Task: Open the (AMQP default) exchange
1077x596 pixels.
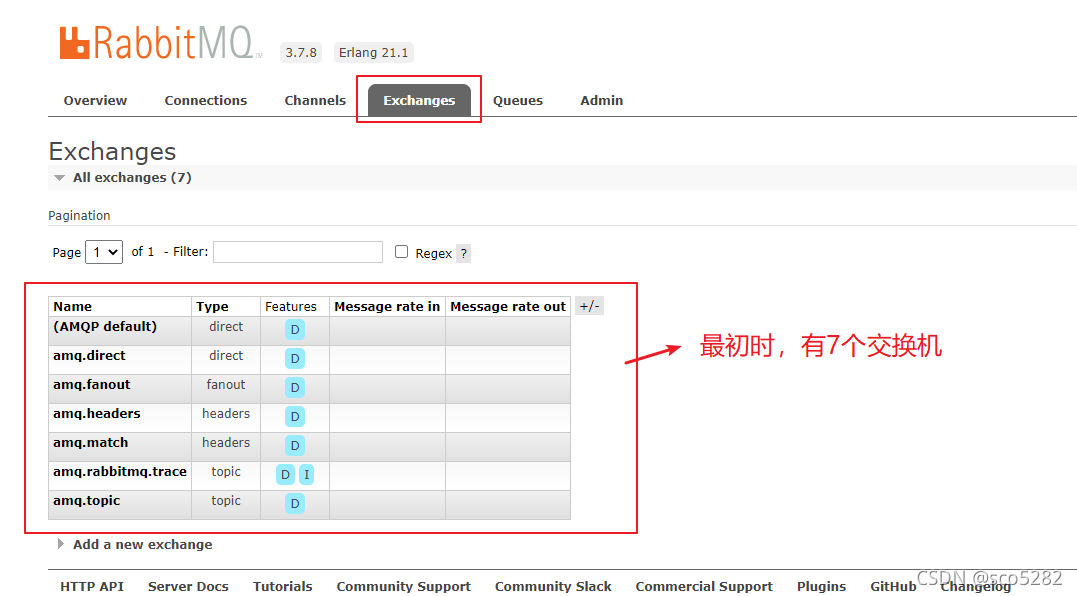Action: coord(105,327)
